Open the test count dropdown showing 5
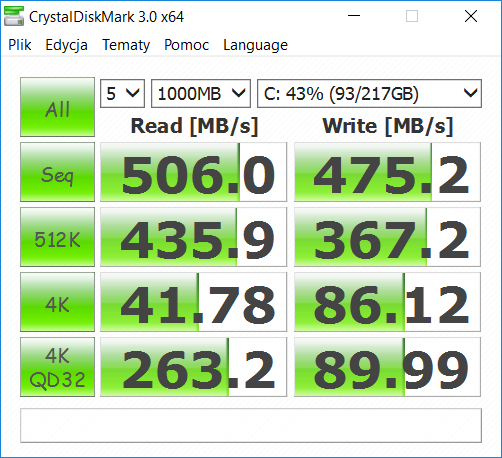This screenshot has height=458, width=502. 122,93
